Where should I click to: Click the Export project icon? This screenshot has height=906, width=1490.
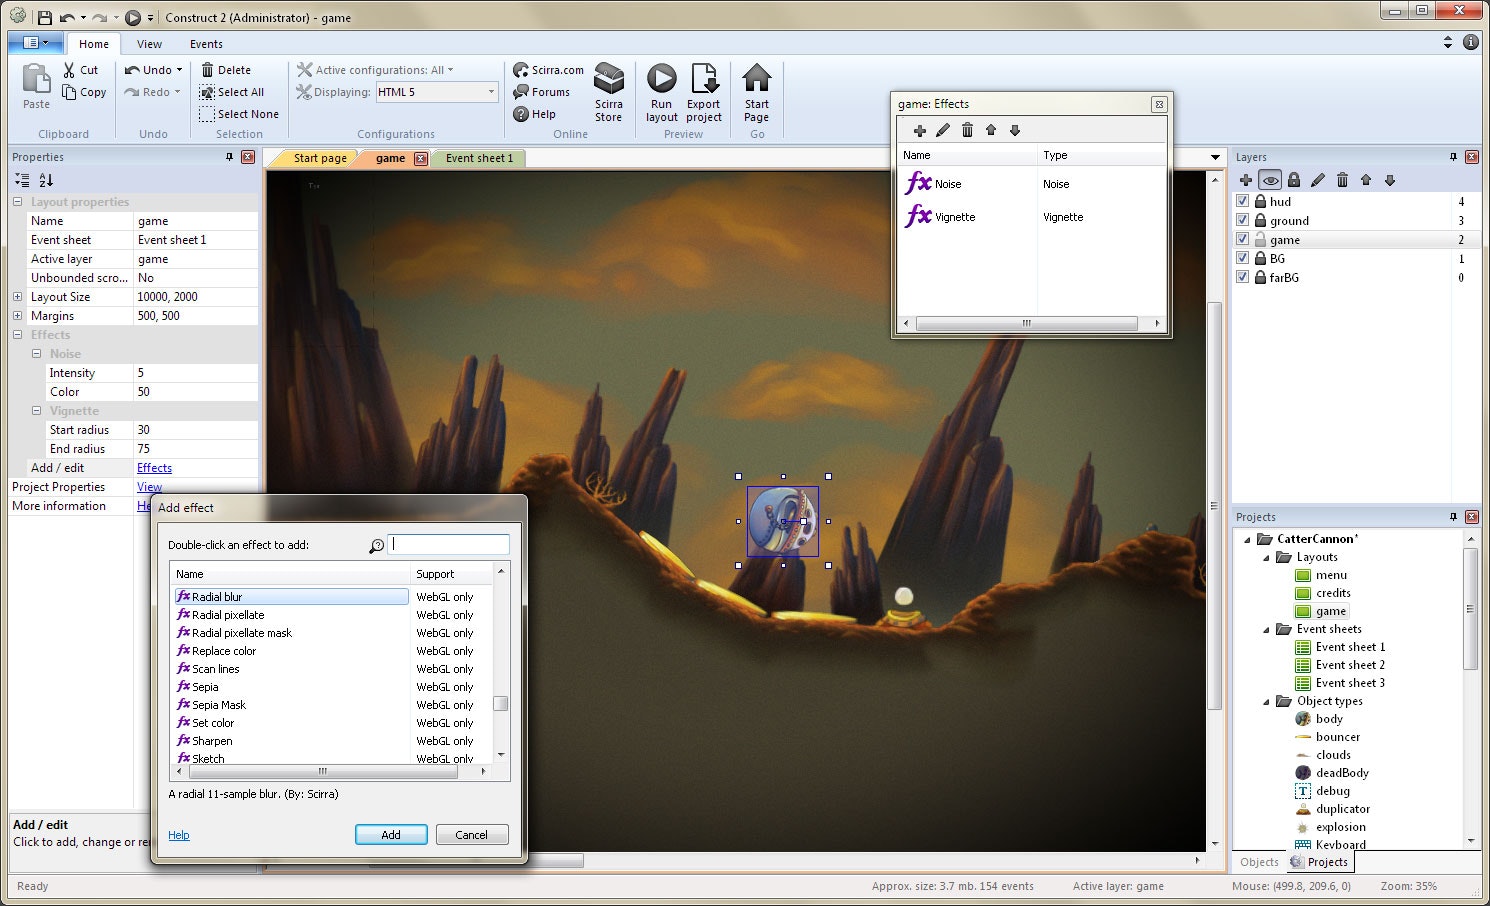click(x=704, y=88)
